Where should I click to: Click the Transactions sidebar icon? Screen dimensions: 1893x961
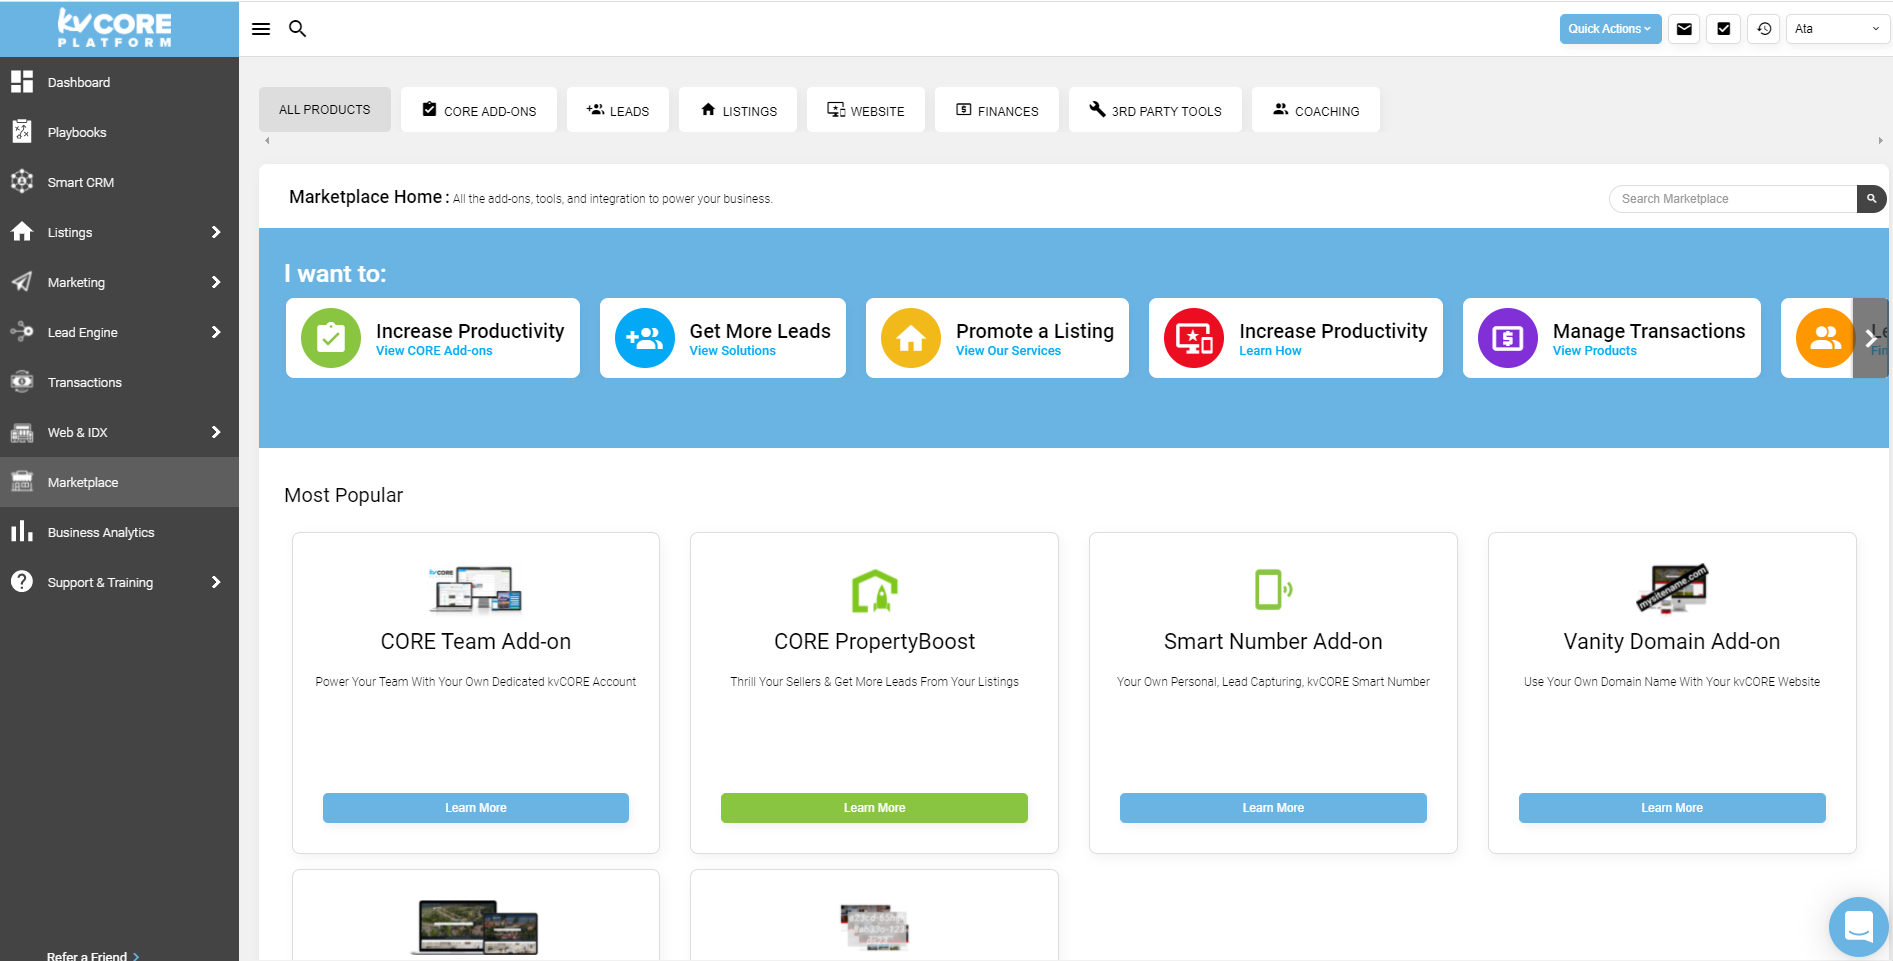pyautogui.click(x=22, y=382)
